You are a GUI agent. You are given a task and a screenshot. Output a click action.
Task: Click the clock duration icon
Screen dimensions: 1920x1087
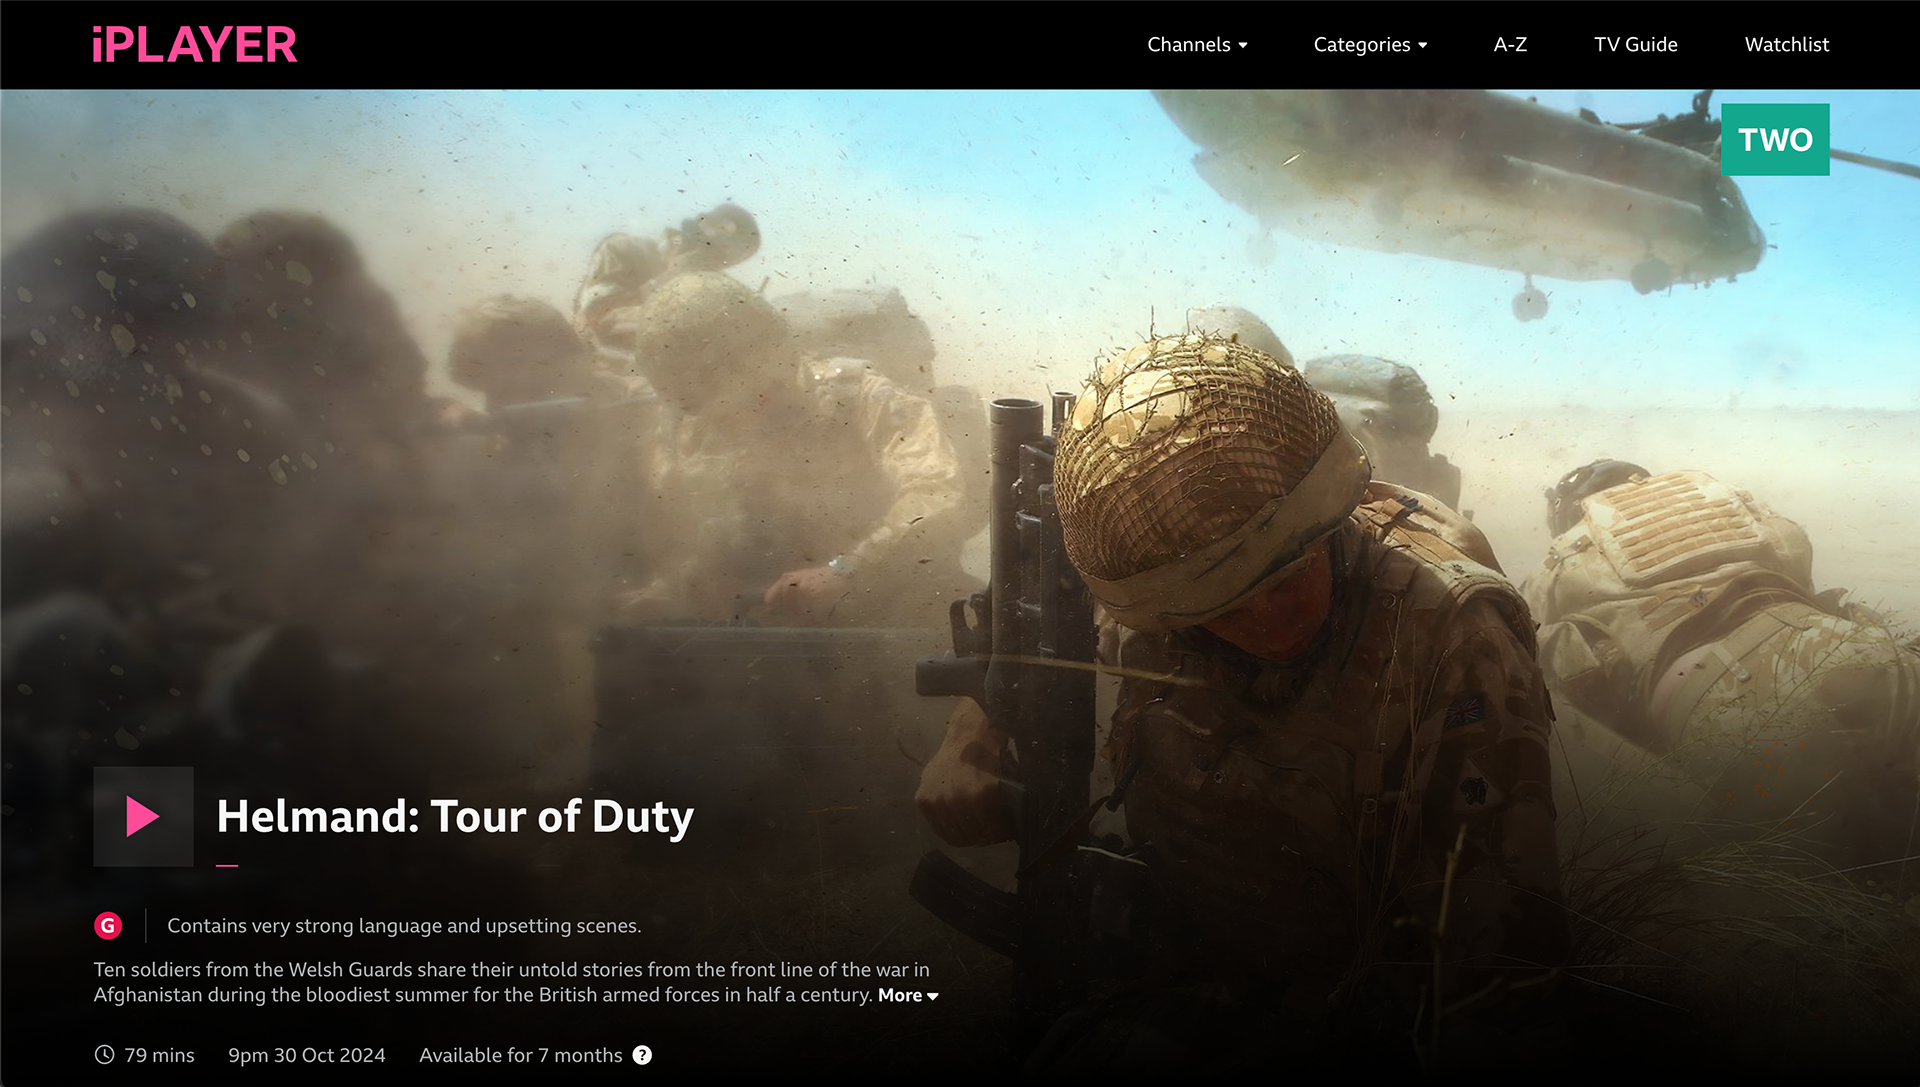tap(104, 1055)
